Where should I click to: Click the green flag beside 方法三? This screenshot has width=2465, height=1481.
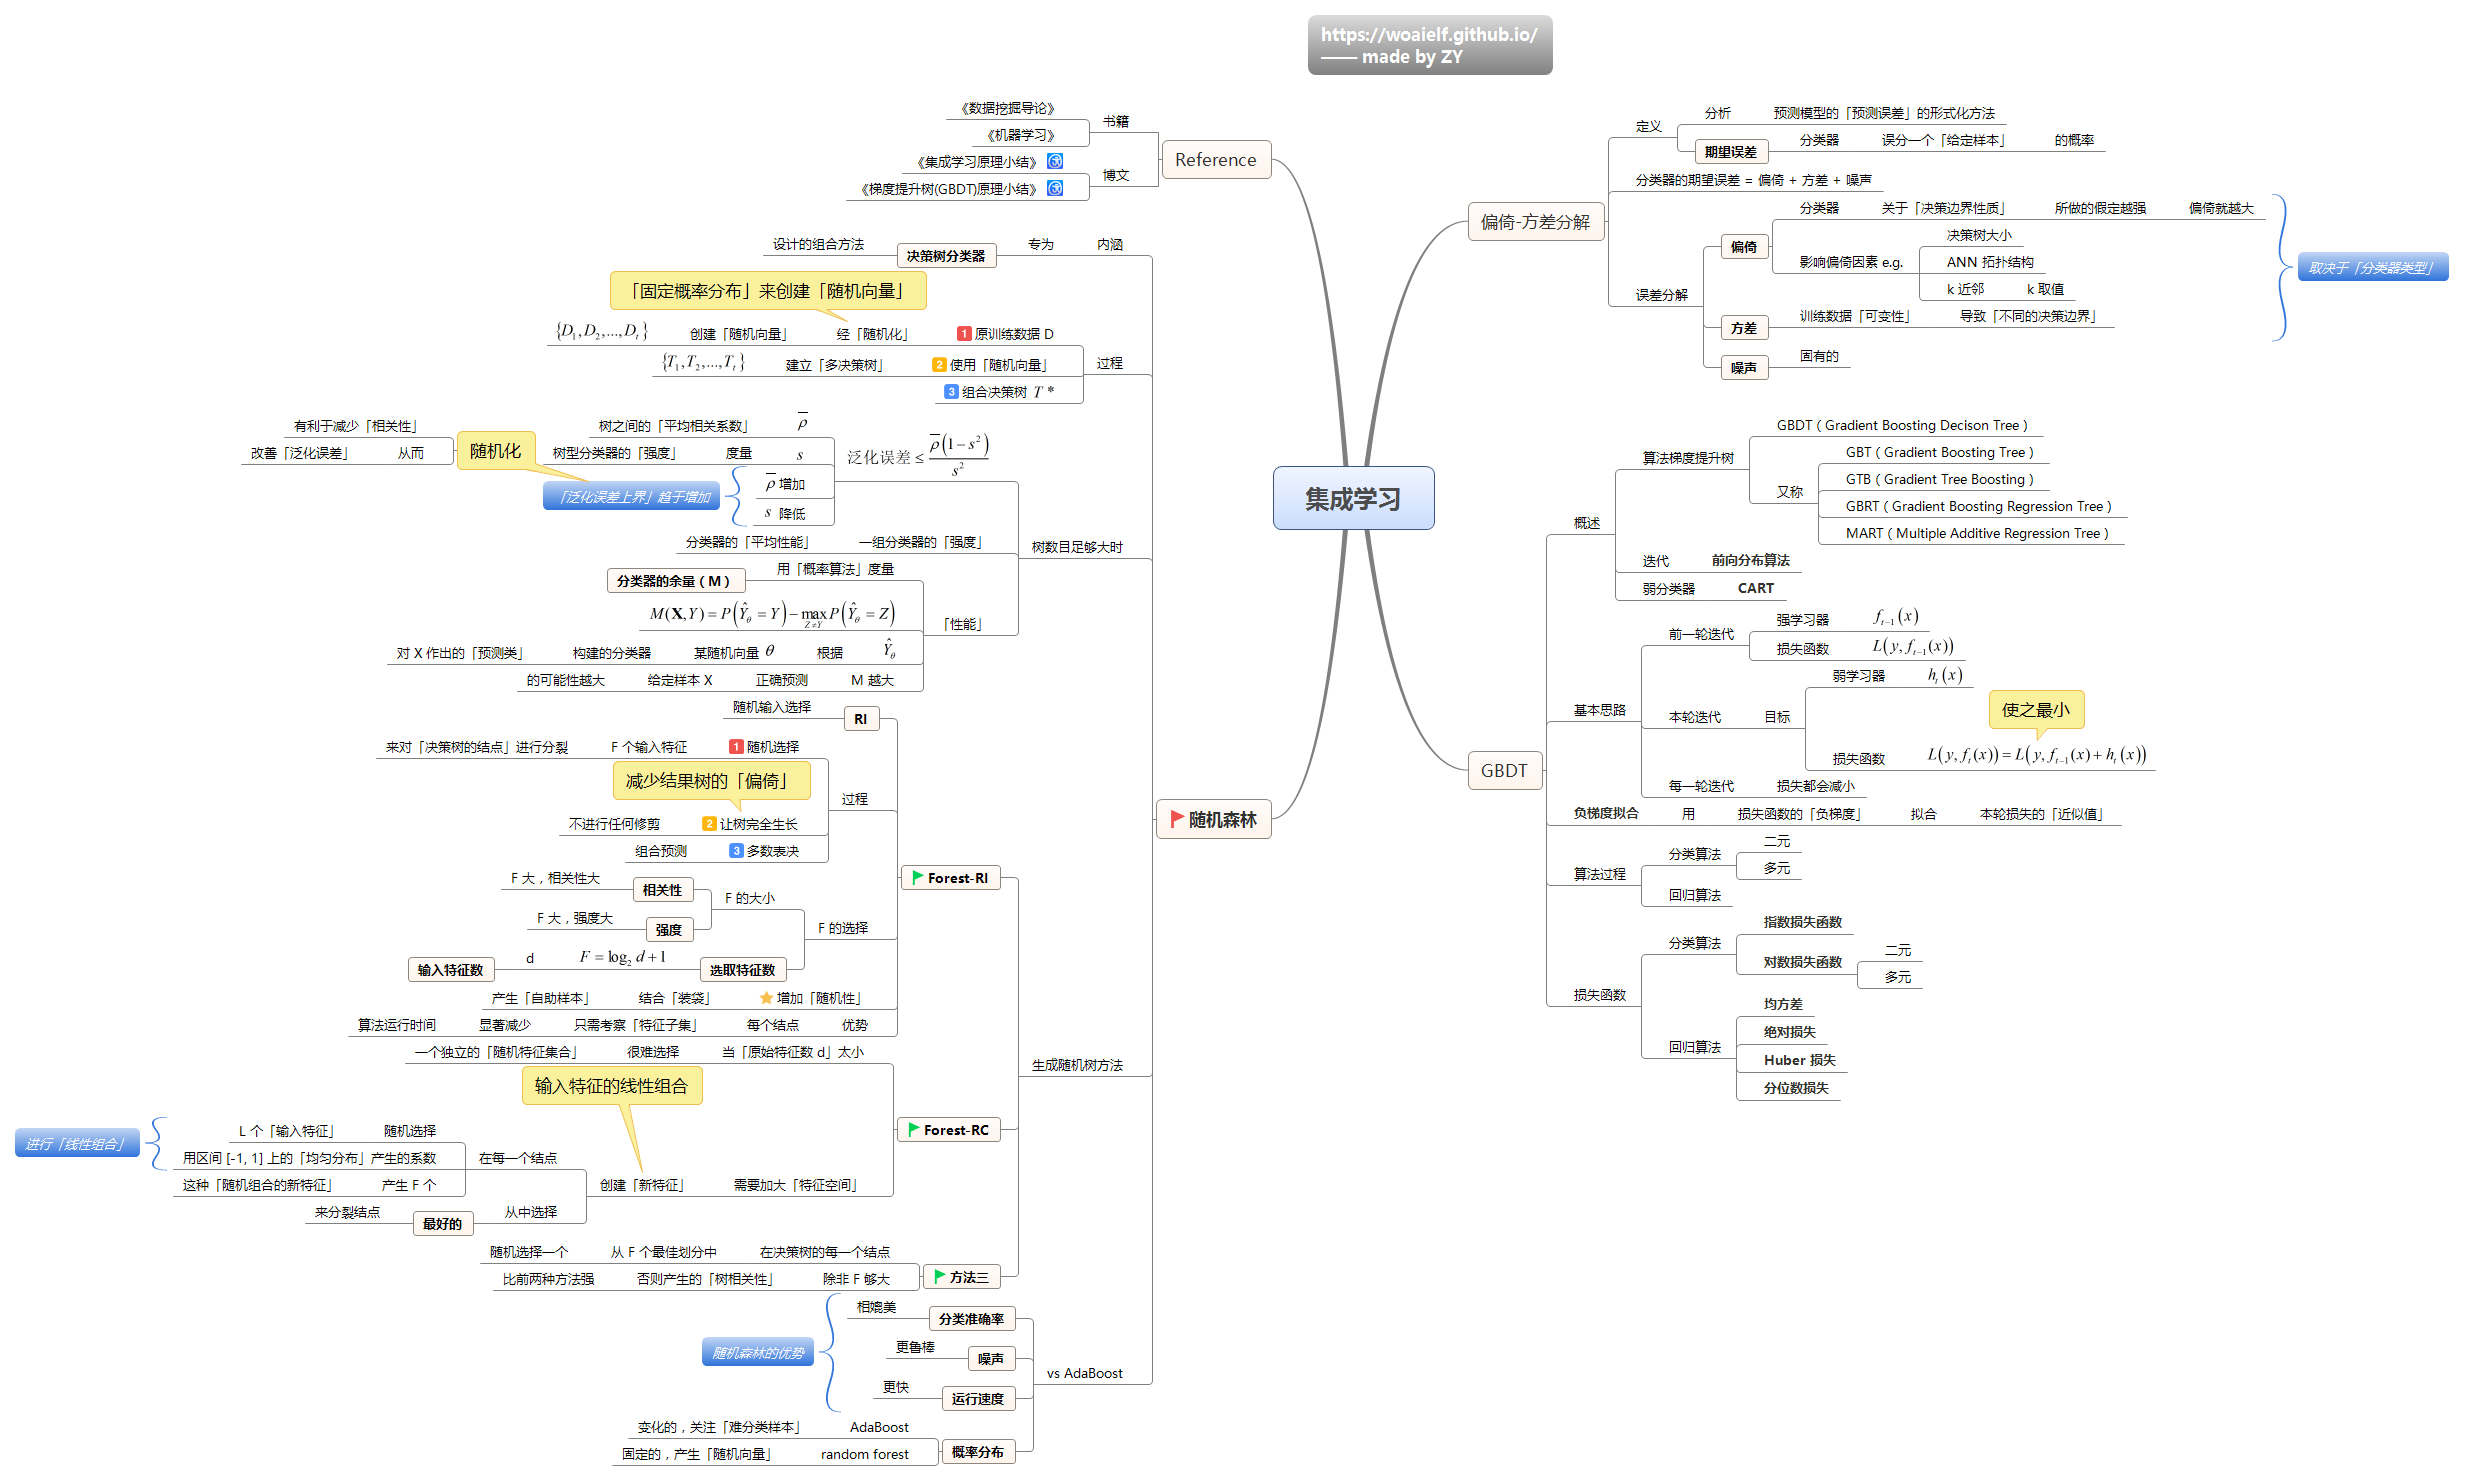tap(939, 1277)
